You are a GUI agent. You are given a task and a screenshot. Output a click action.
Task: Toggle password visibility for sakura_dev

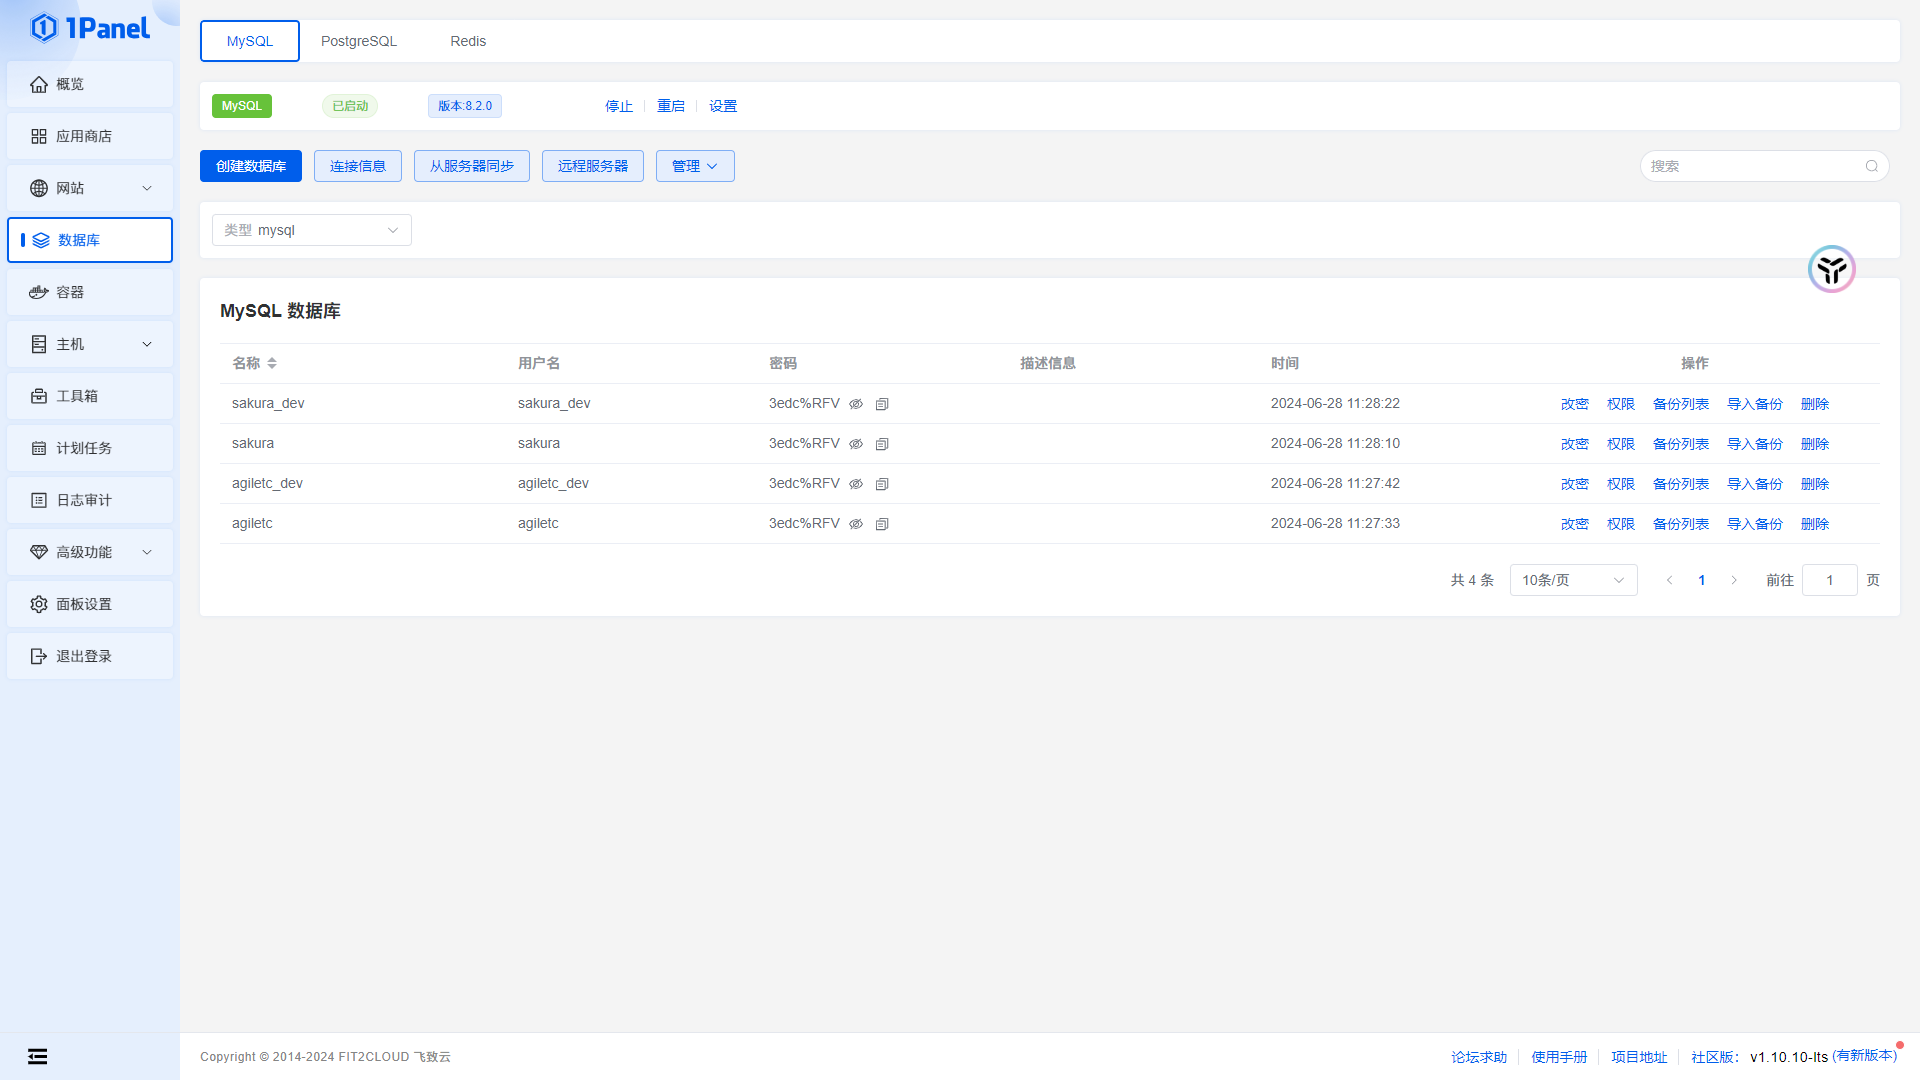click(x=856, y=404)
